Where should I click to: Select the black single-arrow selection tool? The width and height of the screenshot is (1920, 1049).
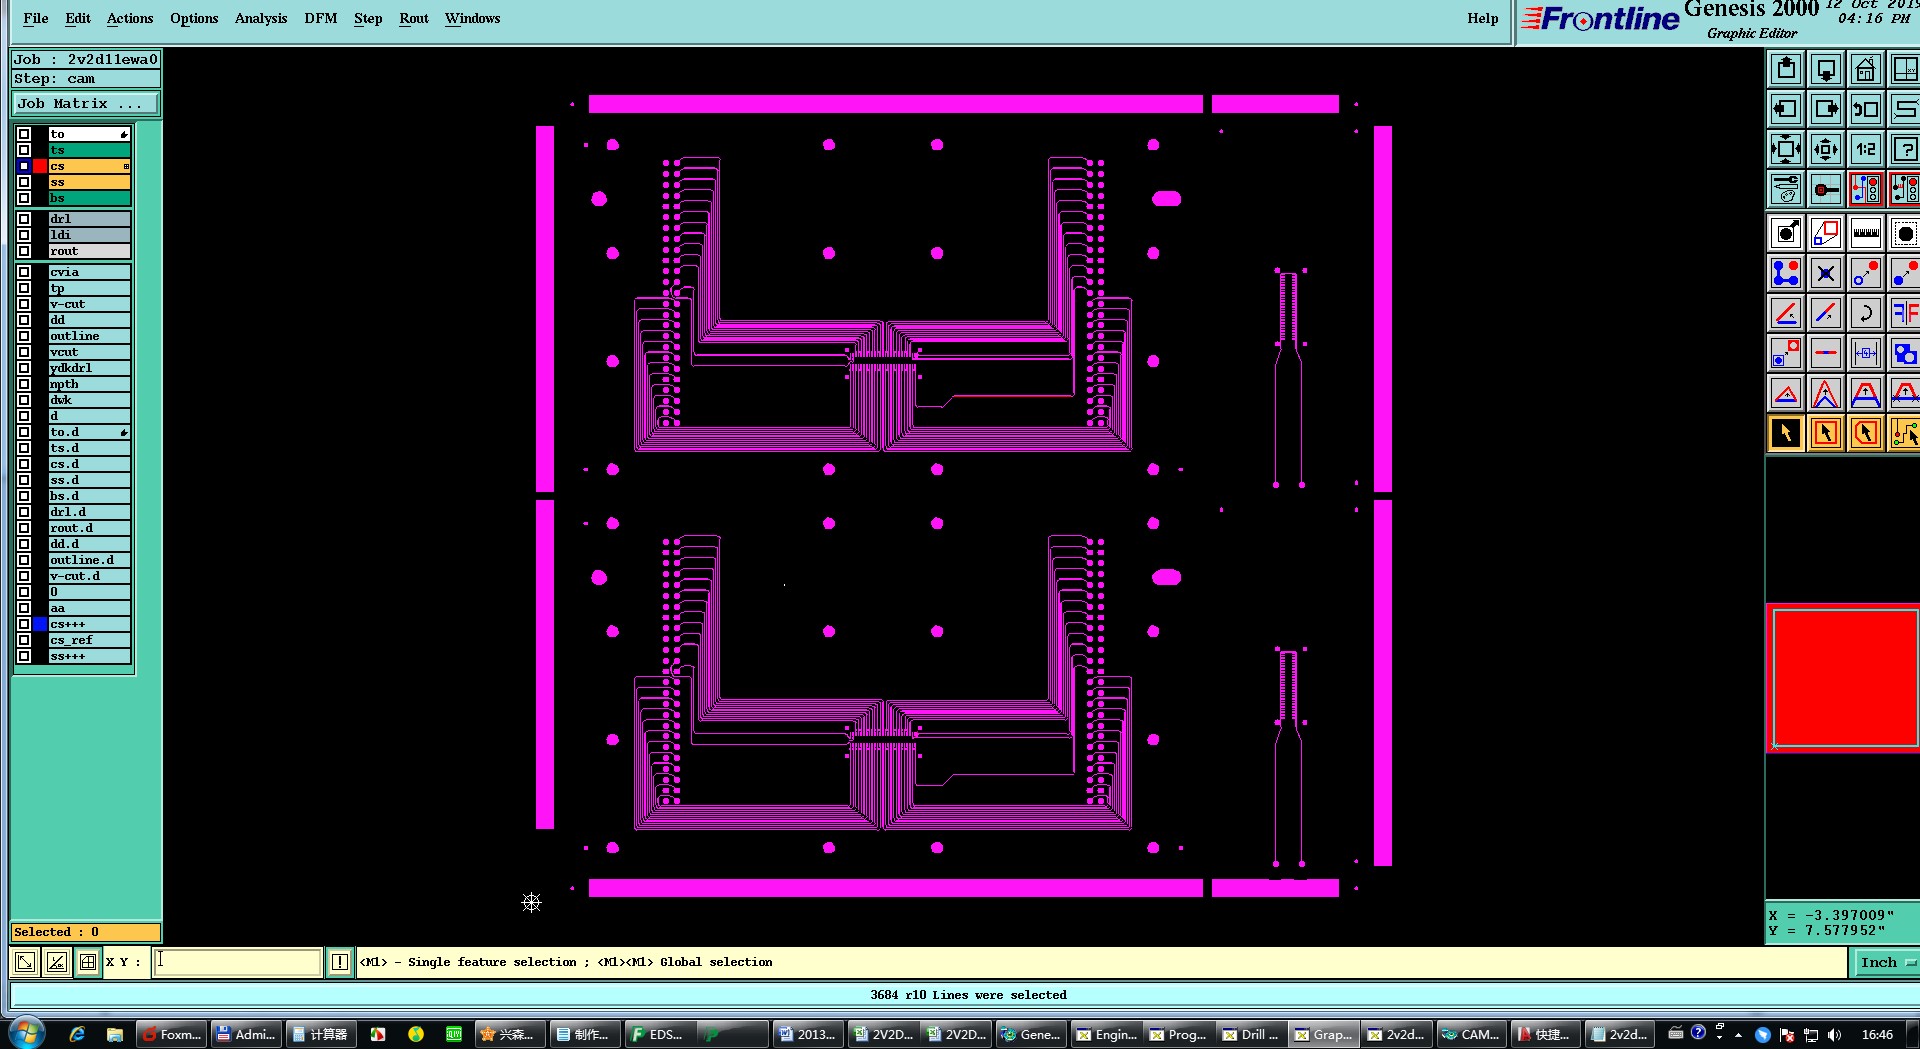click(x=1786, y=433)
